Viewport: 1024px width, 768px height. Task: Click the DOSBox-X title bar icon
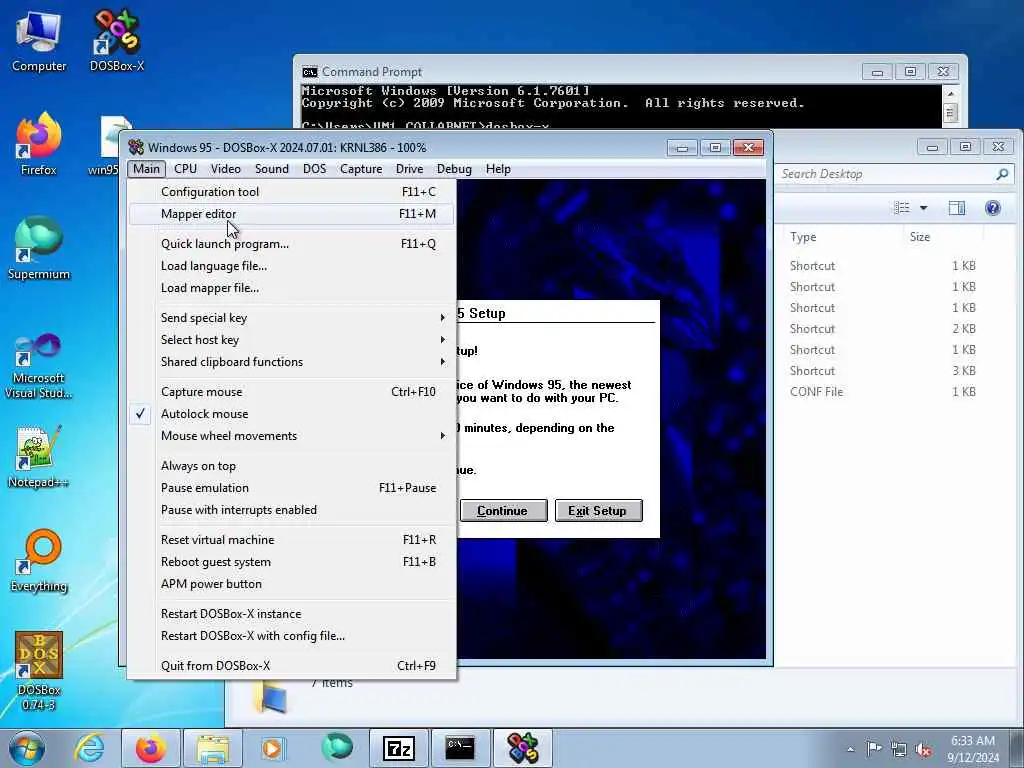[136, 147]
